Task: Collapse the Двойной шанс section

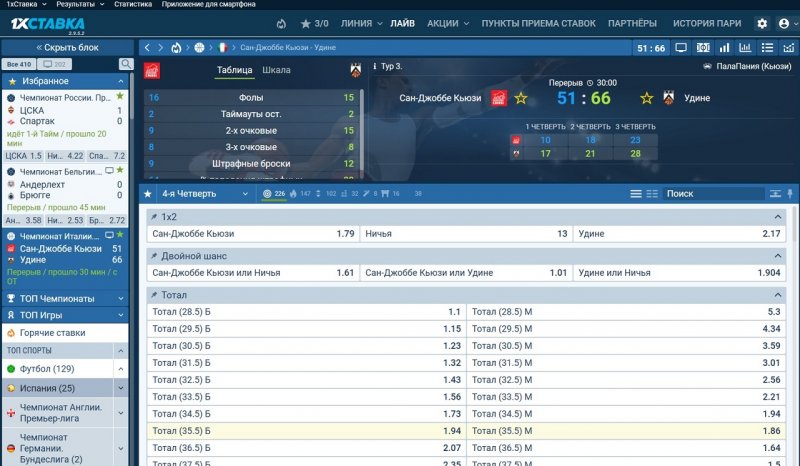Action: pyautogui.click(x=778, y=256)
